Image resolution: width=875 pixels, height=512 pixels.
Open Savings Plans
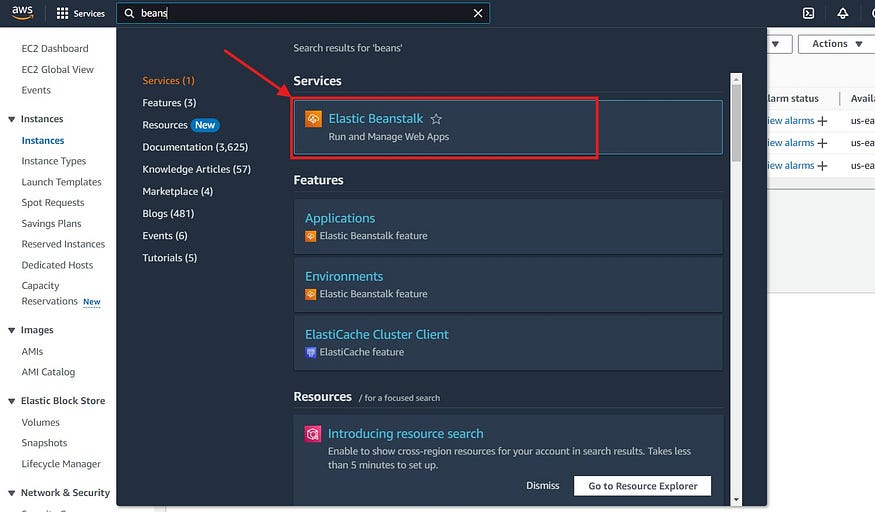(51, 224)
